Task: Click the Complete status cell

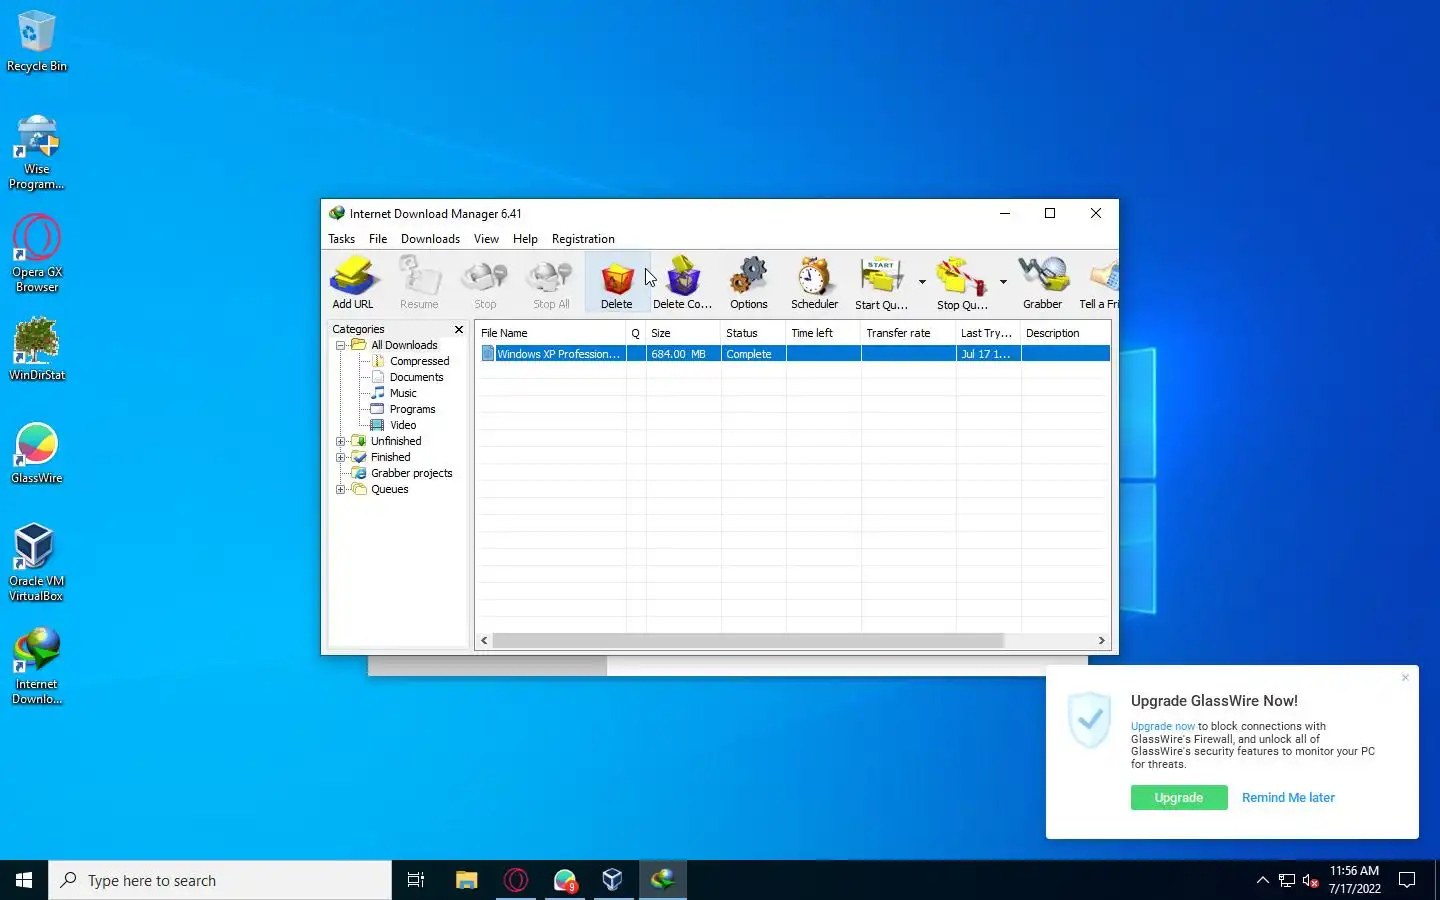Action: (753, 354)
